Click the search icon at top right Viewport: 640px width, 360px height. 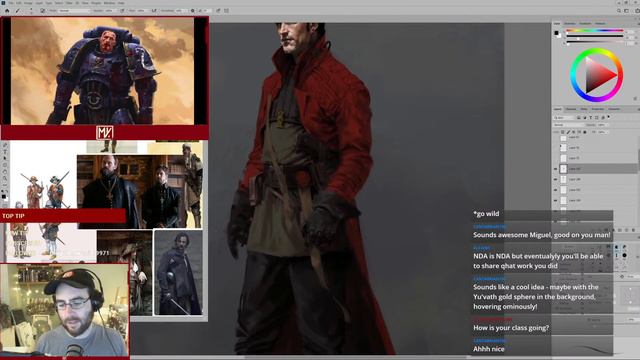tap(619, 11)
